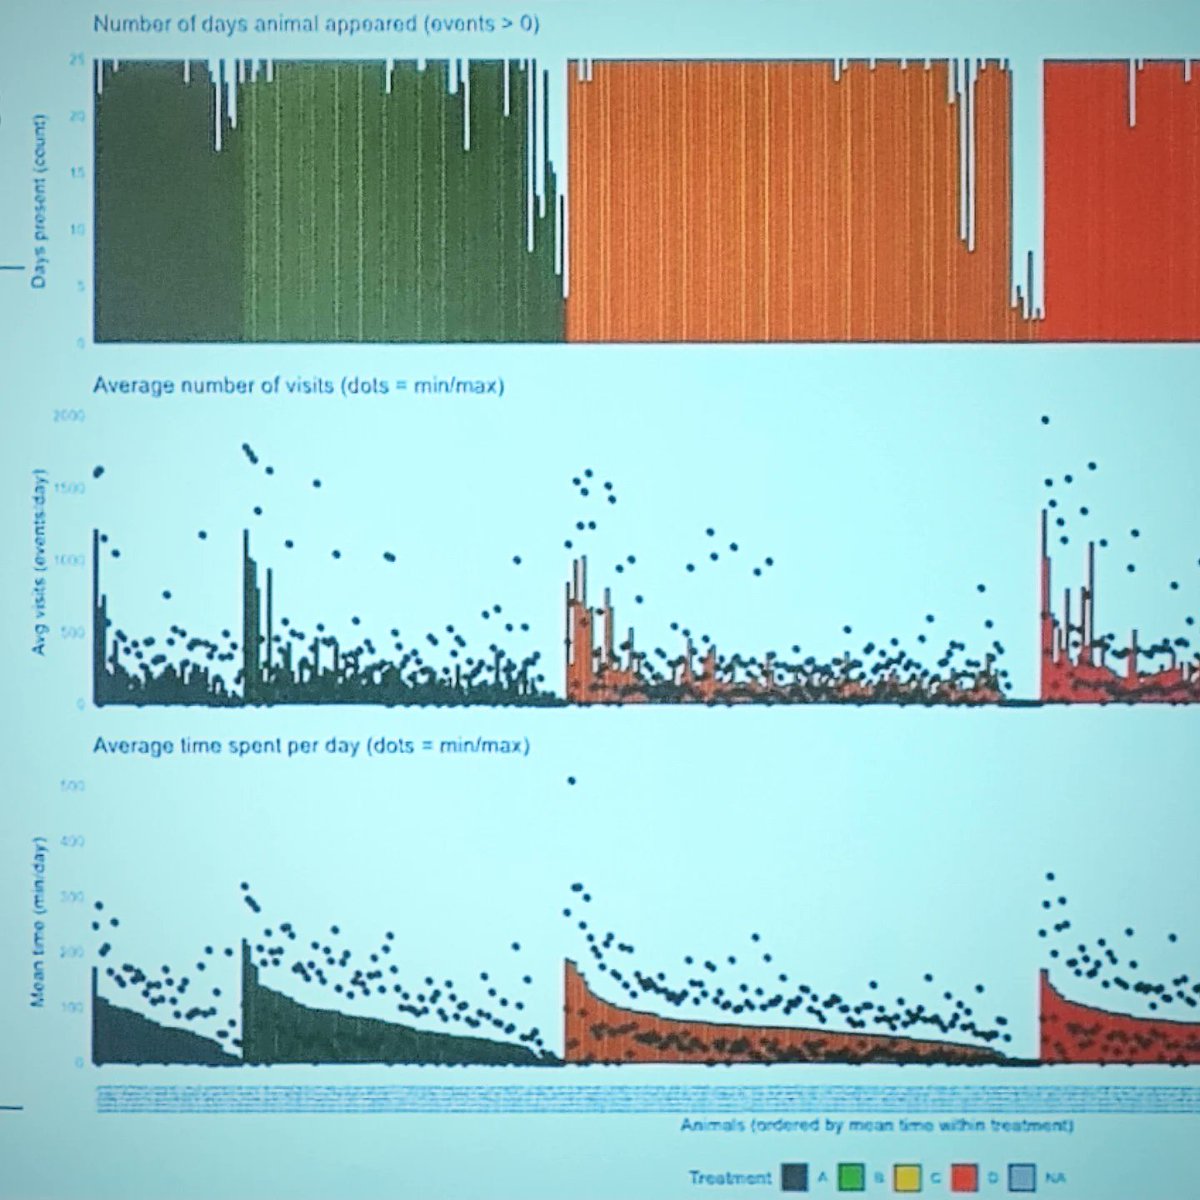The width and height of the screenshot is (1200, 1200).
Task: Click the Treatment C yellow legend swatch
Action: (x=908, y=1178)
